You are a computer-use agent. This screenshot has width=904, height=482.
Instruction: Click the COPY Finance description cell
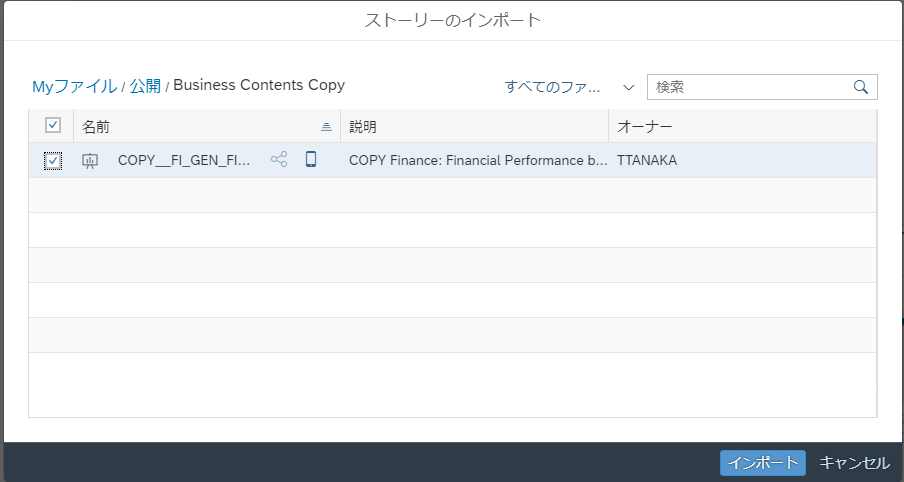(x=477, y=160)
